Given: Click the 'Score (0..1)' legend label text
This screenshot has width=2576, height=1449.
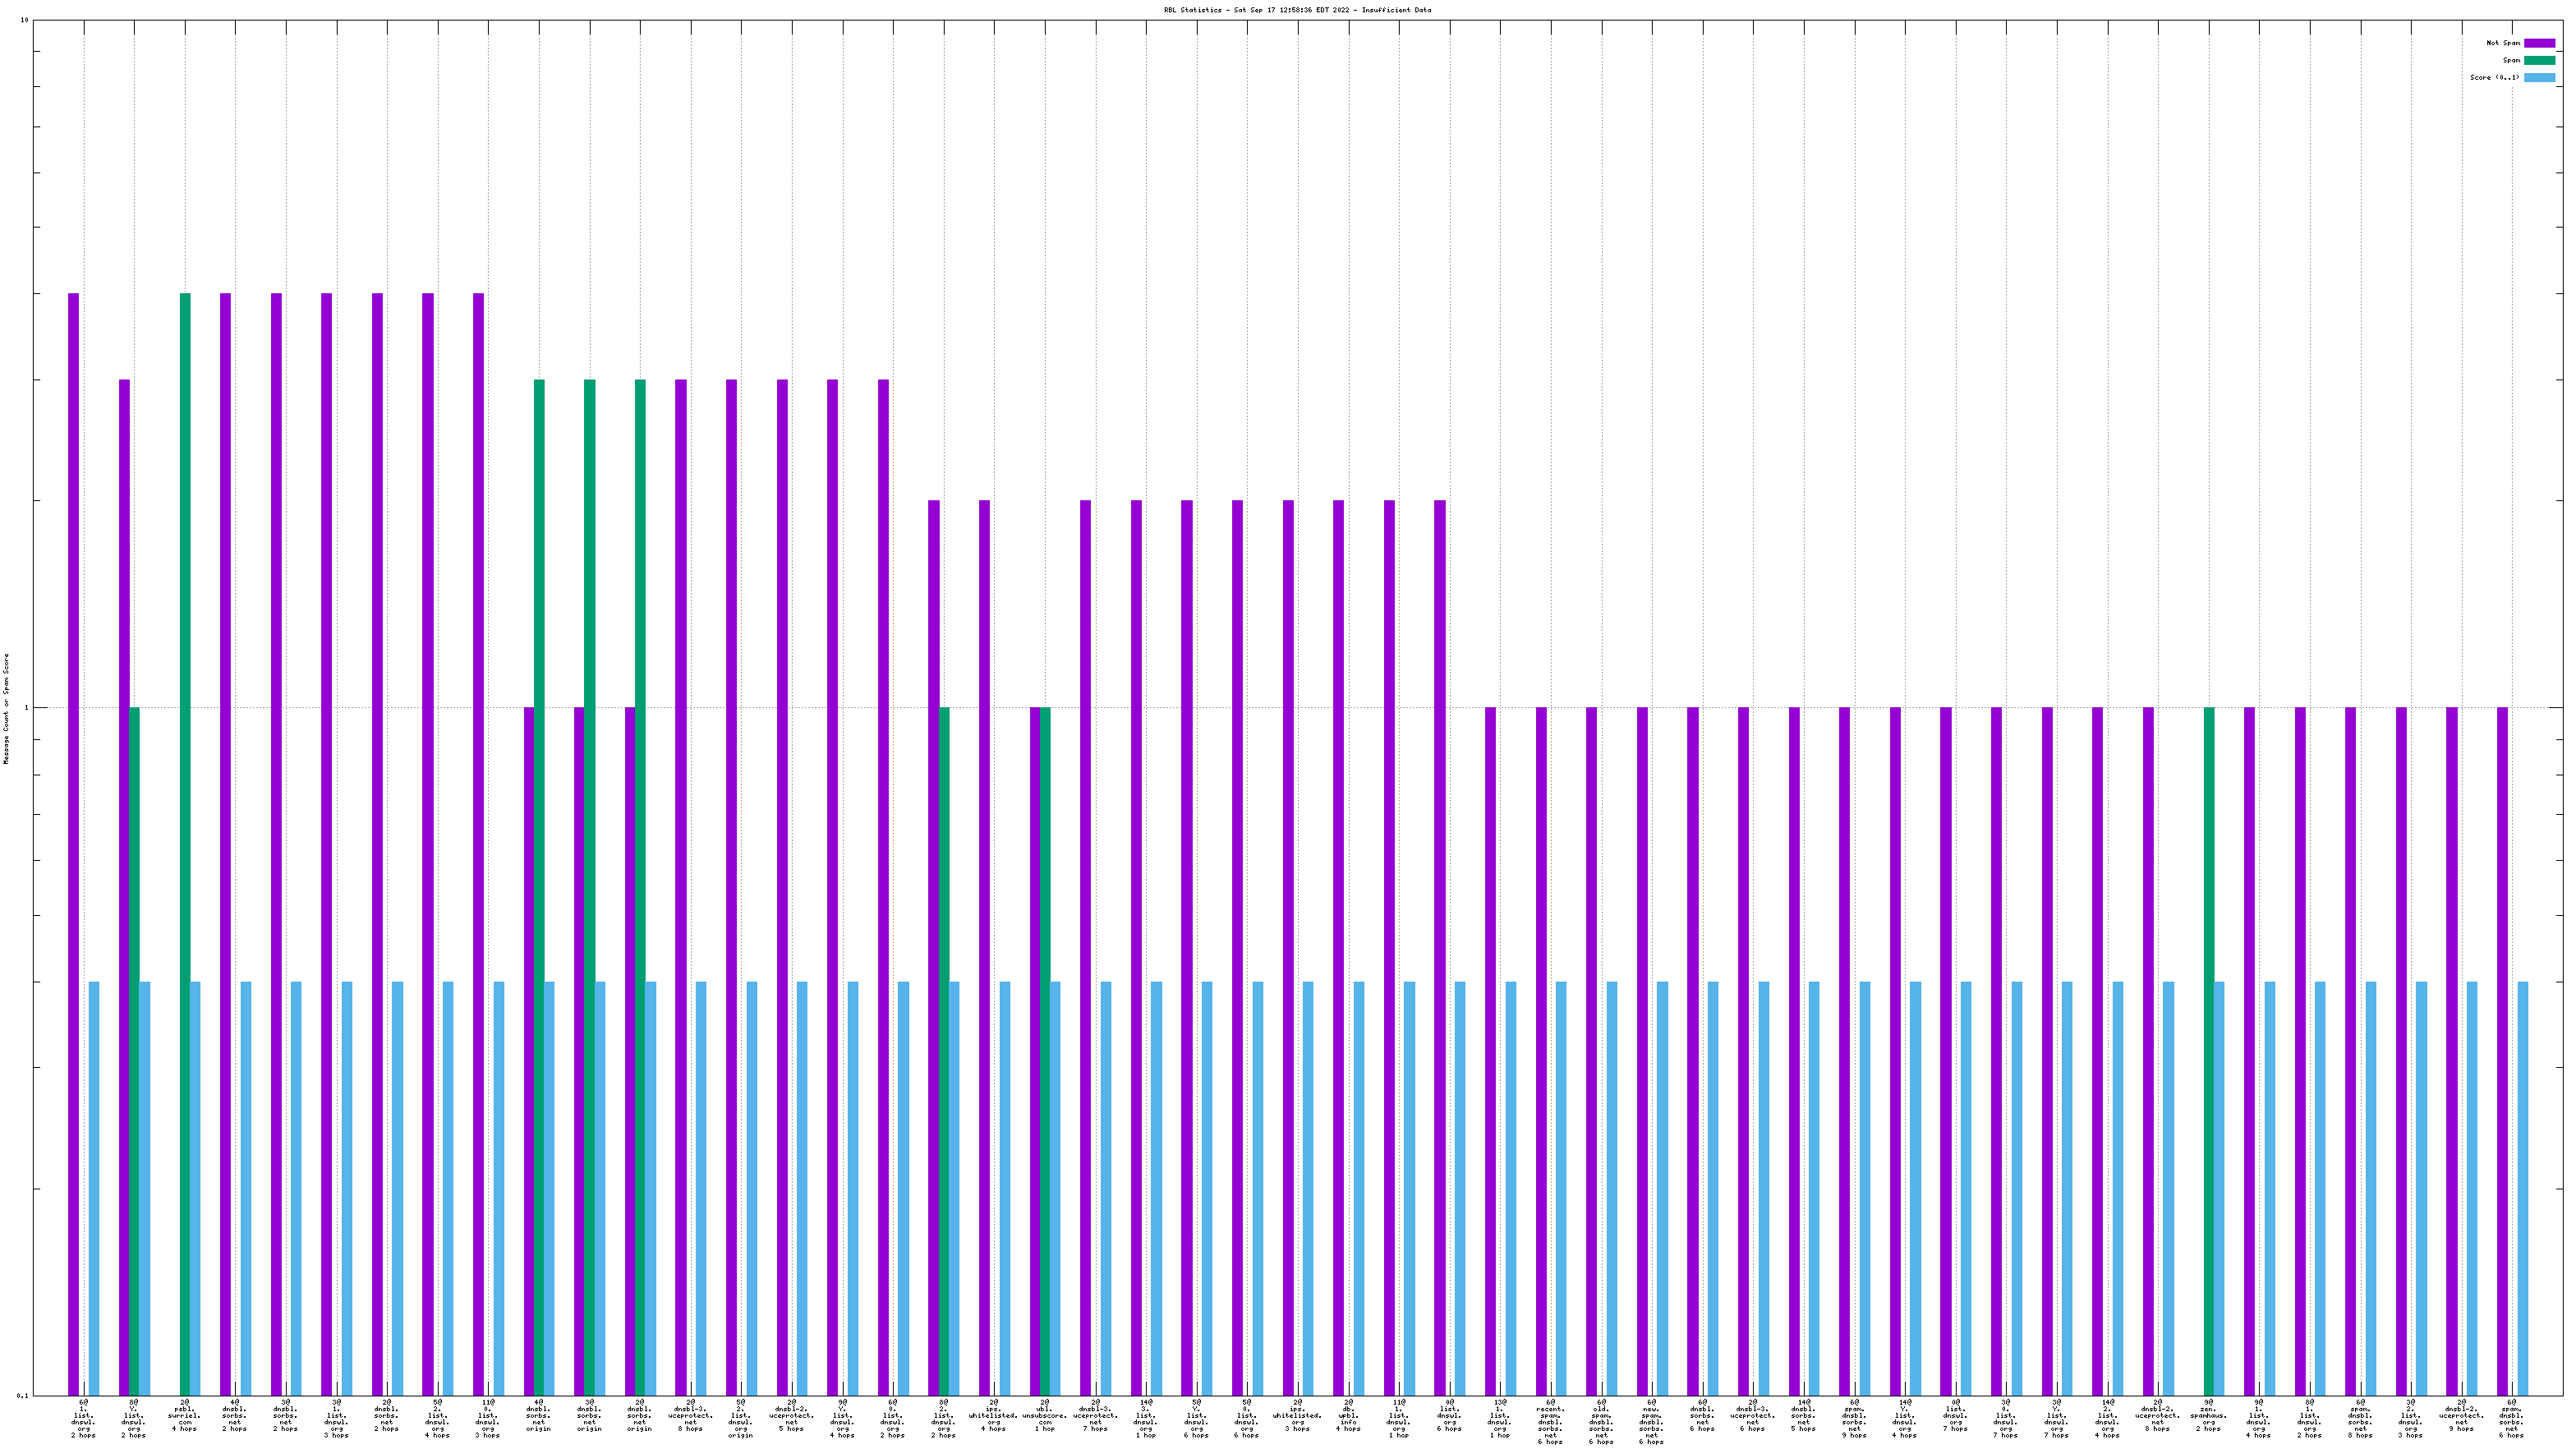Looking at the screenshot, I should click(2494, 77).
